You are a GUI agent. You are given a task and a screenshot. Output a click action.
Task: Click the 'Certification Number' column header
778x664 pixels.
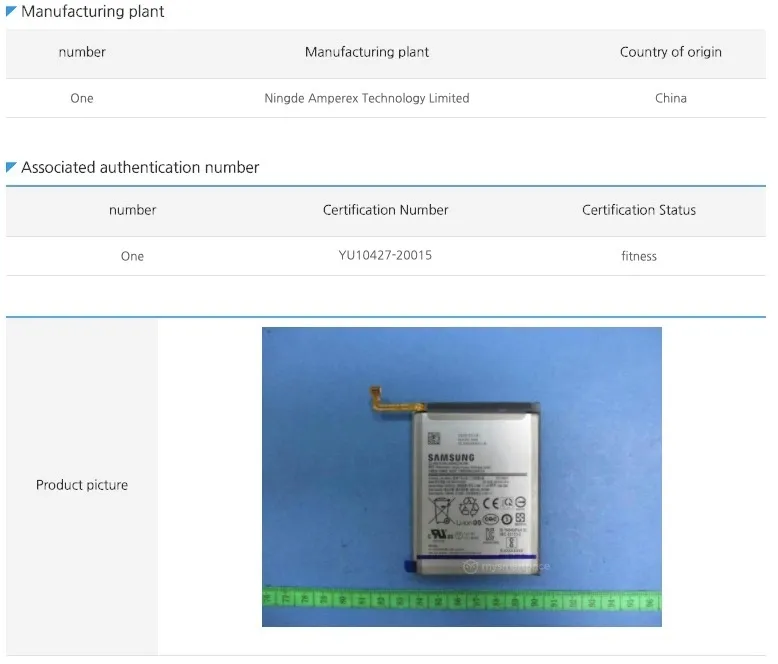tap(386, 210)
